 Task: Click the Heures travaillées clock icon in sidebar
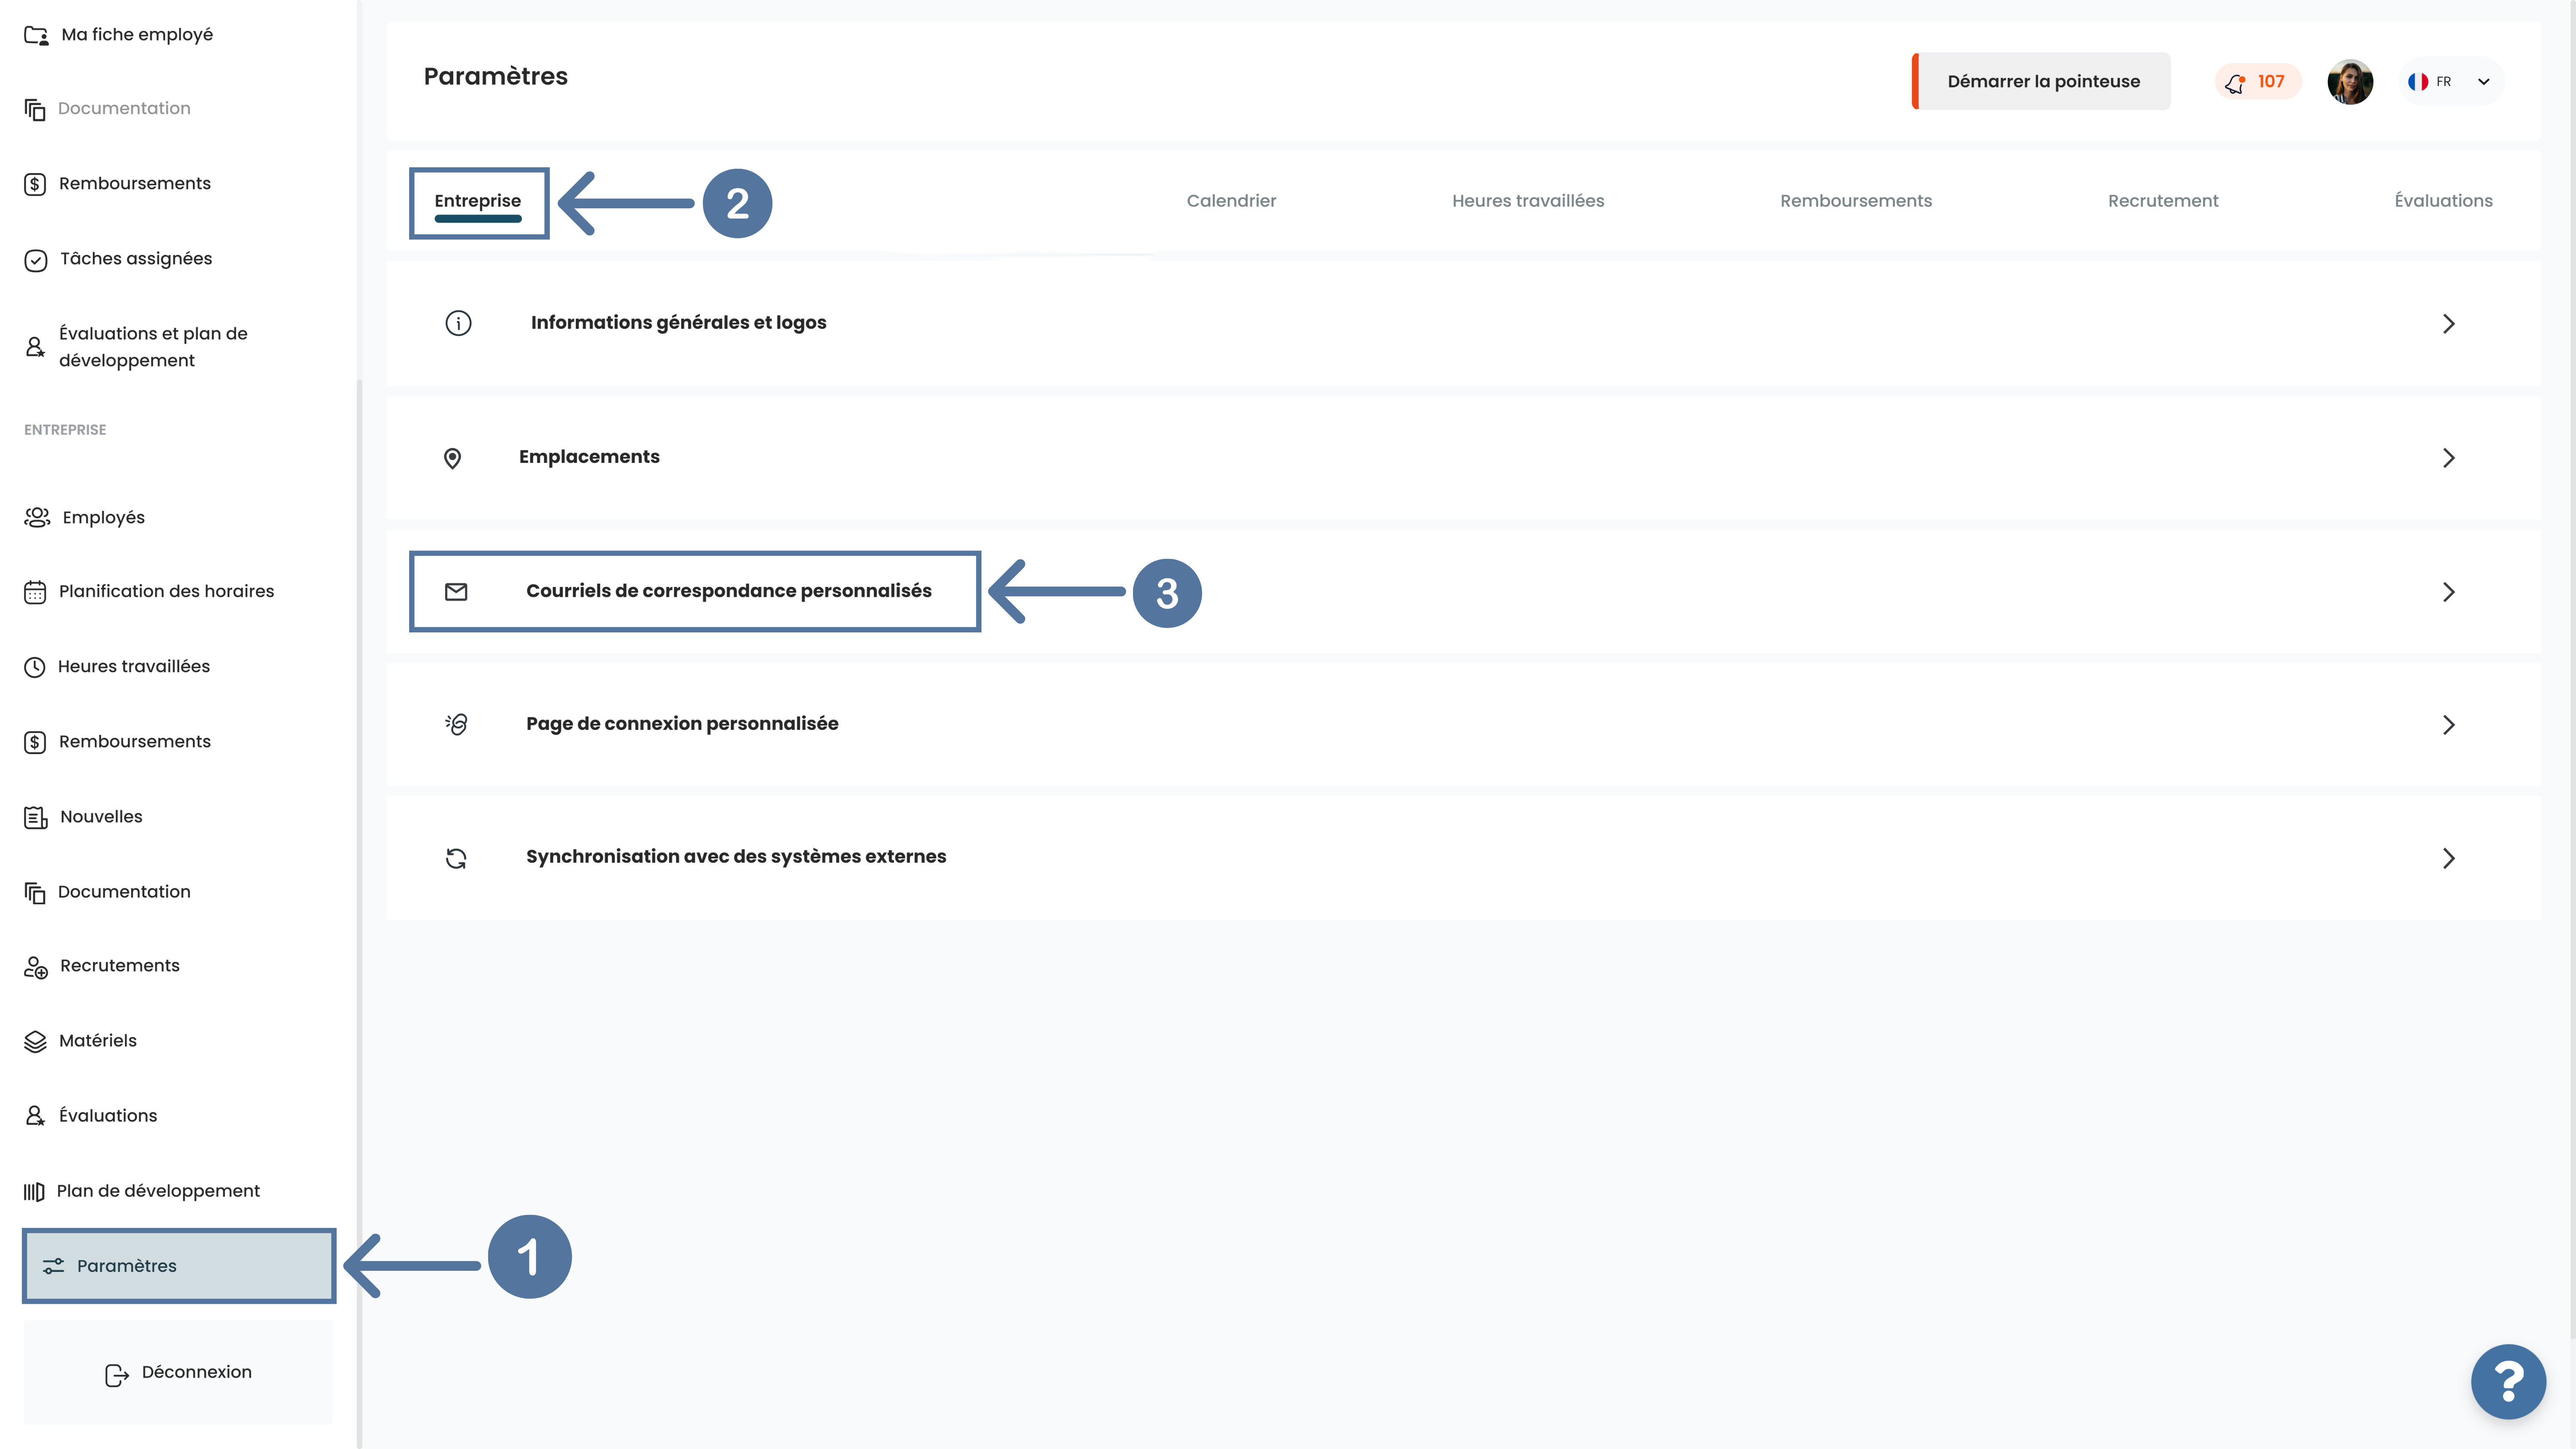coord(35,667)
